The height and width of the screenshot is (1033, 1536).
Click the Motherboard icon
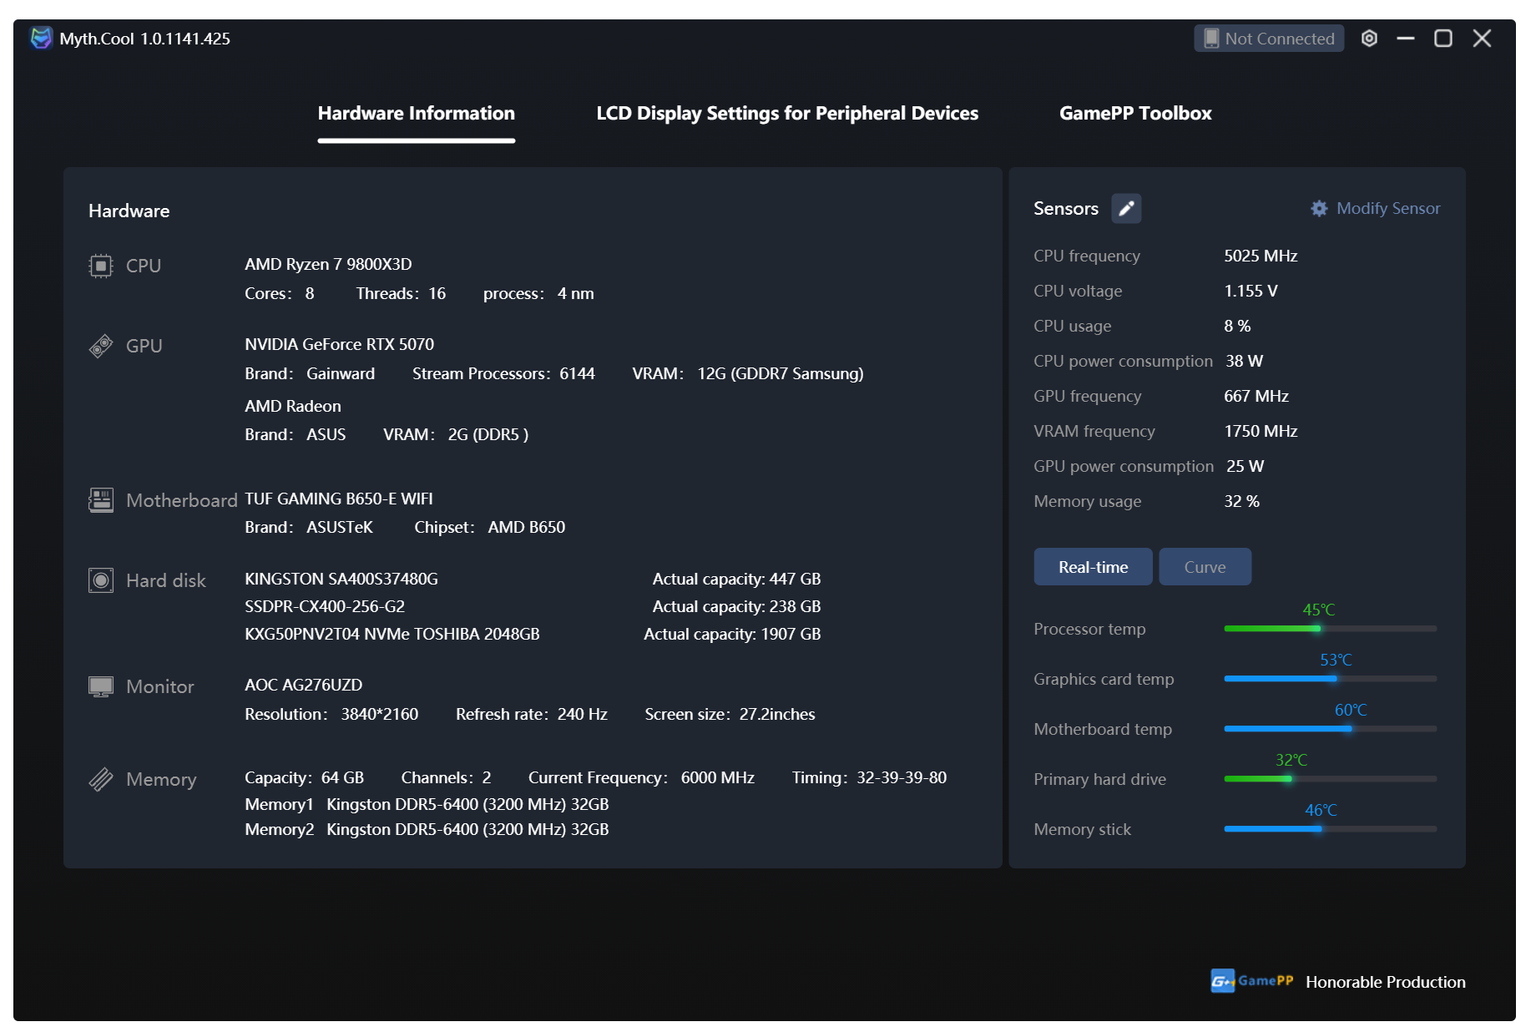(x=101, y=500)
